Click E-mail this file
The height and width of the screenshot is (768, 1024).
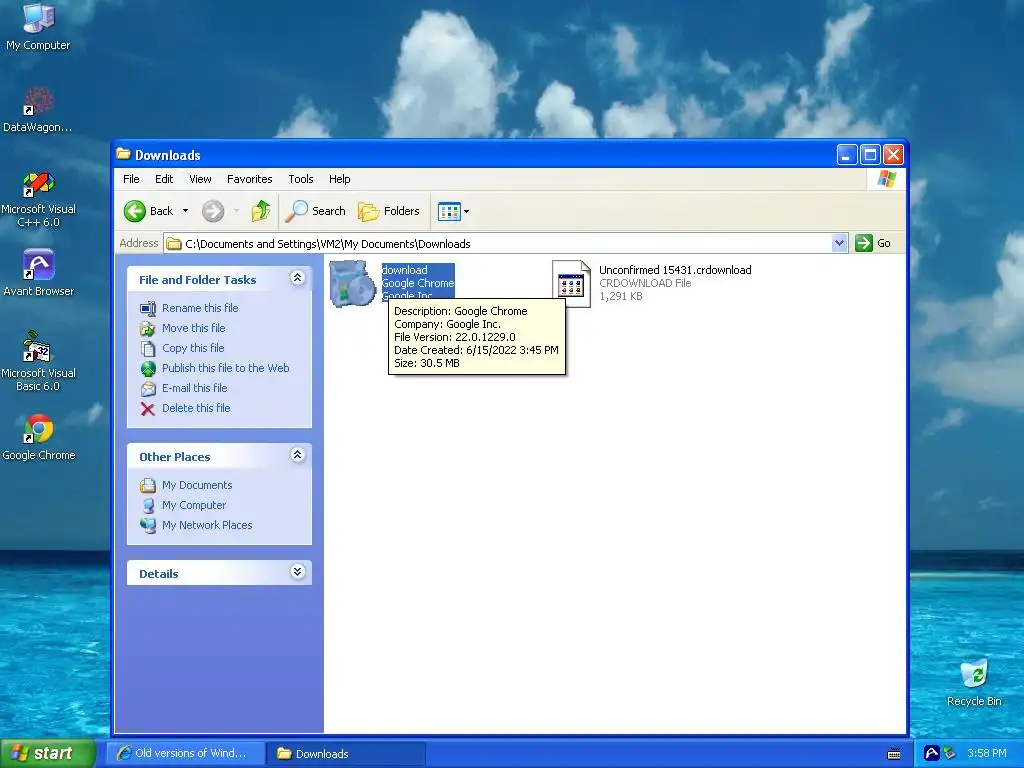(x=195, y=388)
